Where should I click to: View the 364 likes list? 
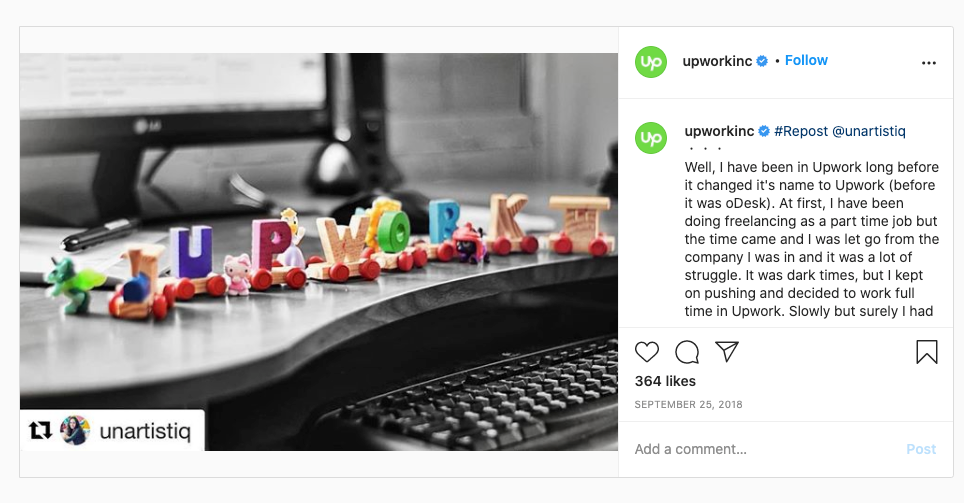pos(665,381)
